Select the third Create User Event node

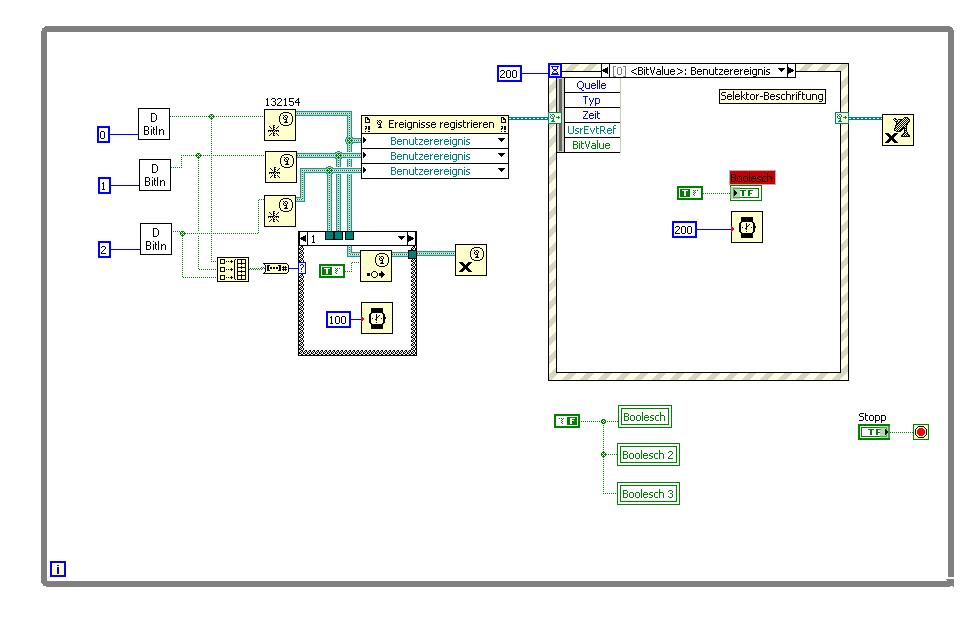280,211
